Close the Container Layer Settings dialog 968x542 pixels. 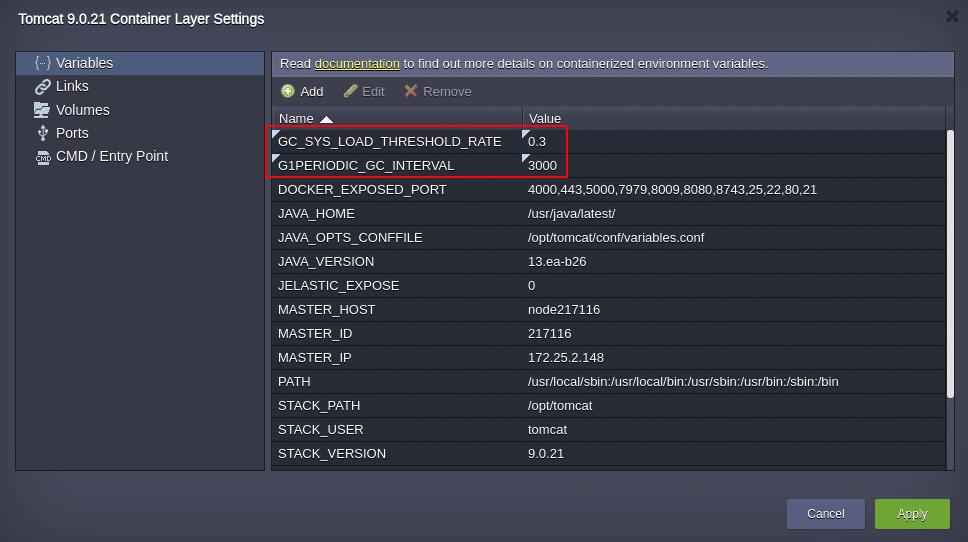952,17
